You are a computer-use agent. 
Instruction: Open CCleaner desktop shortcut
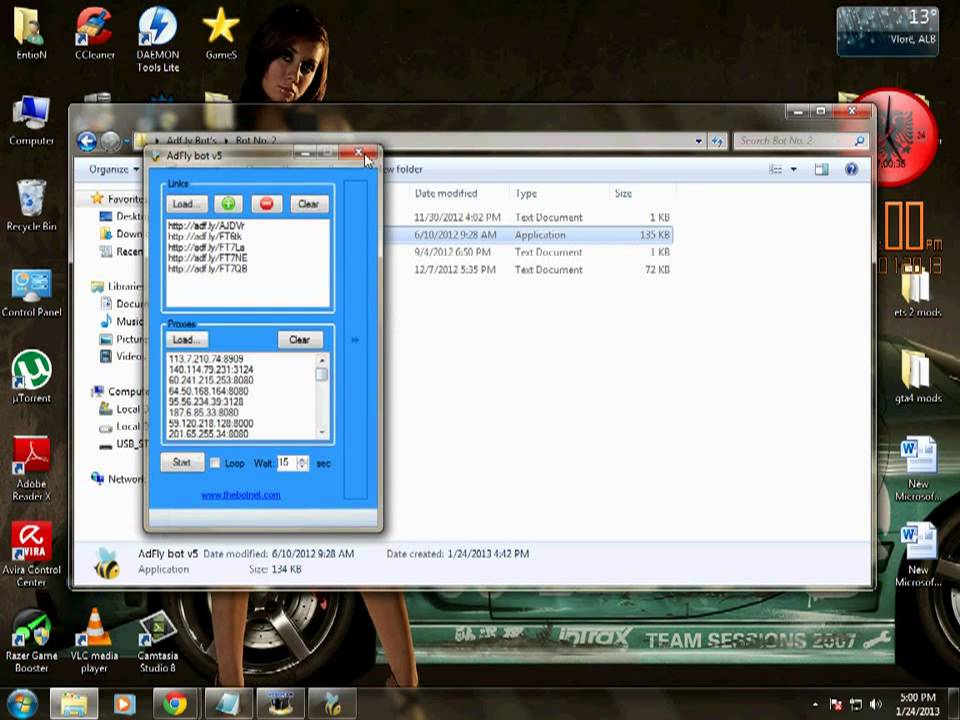pyautogui.click(x=94, y=33)
